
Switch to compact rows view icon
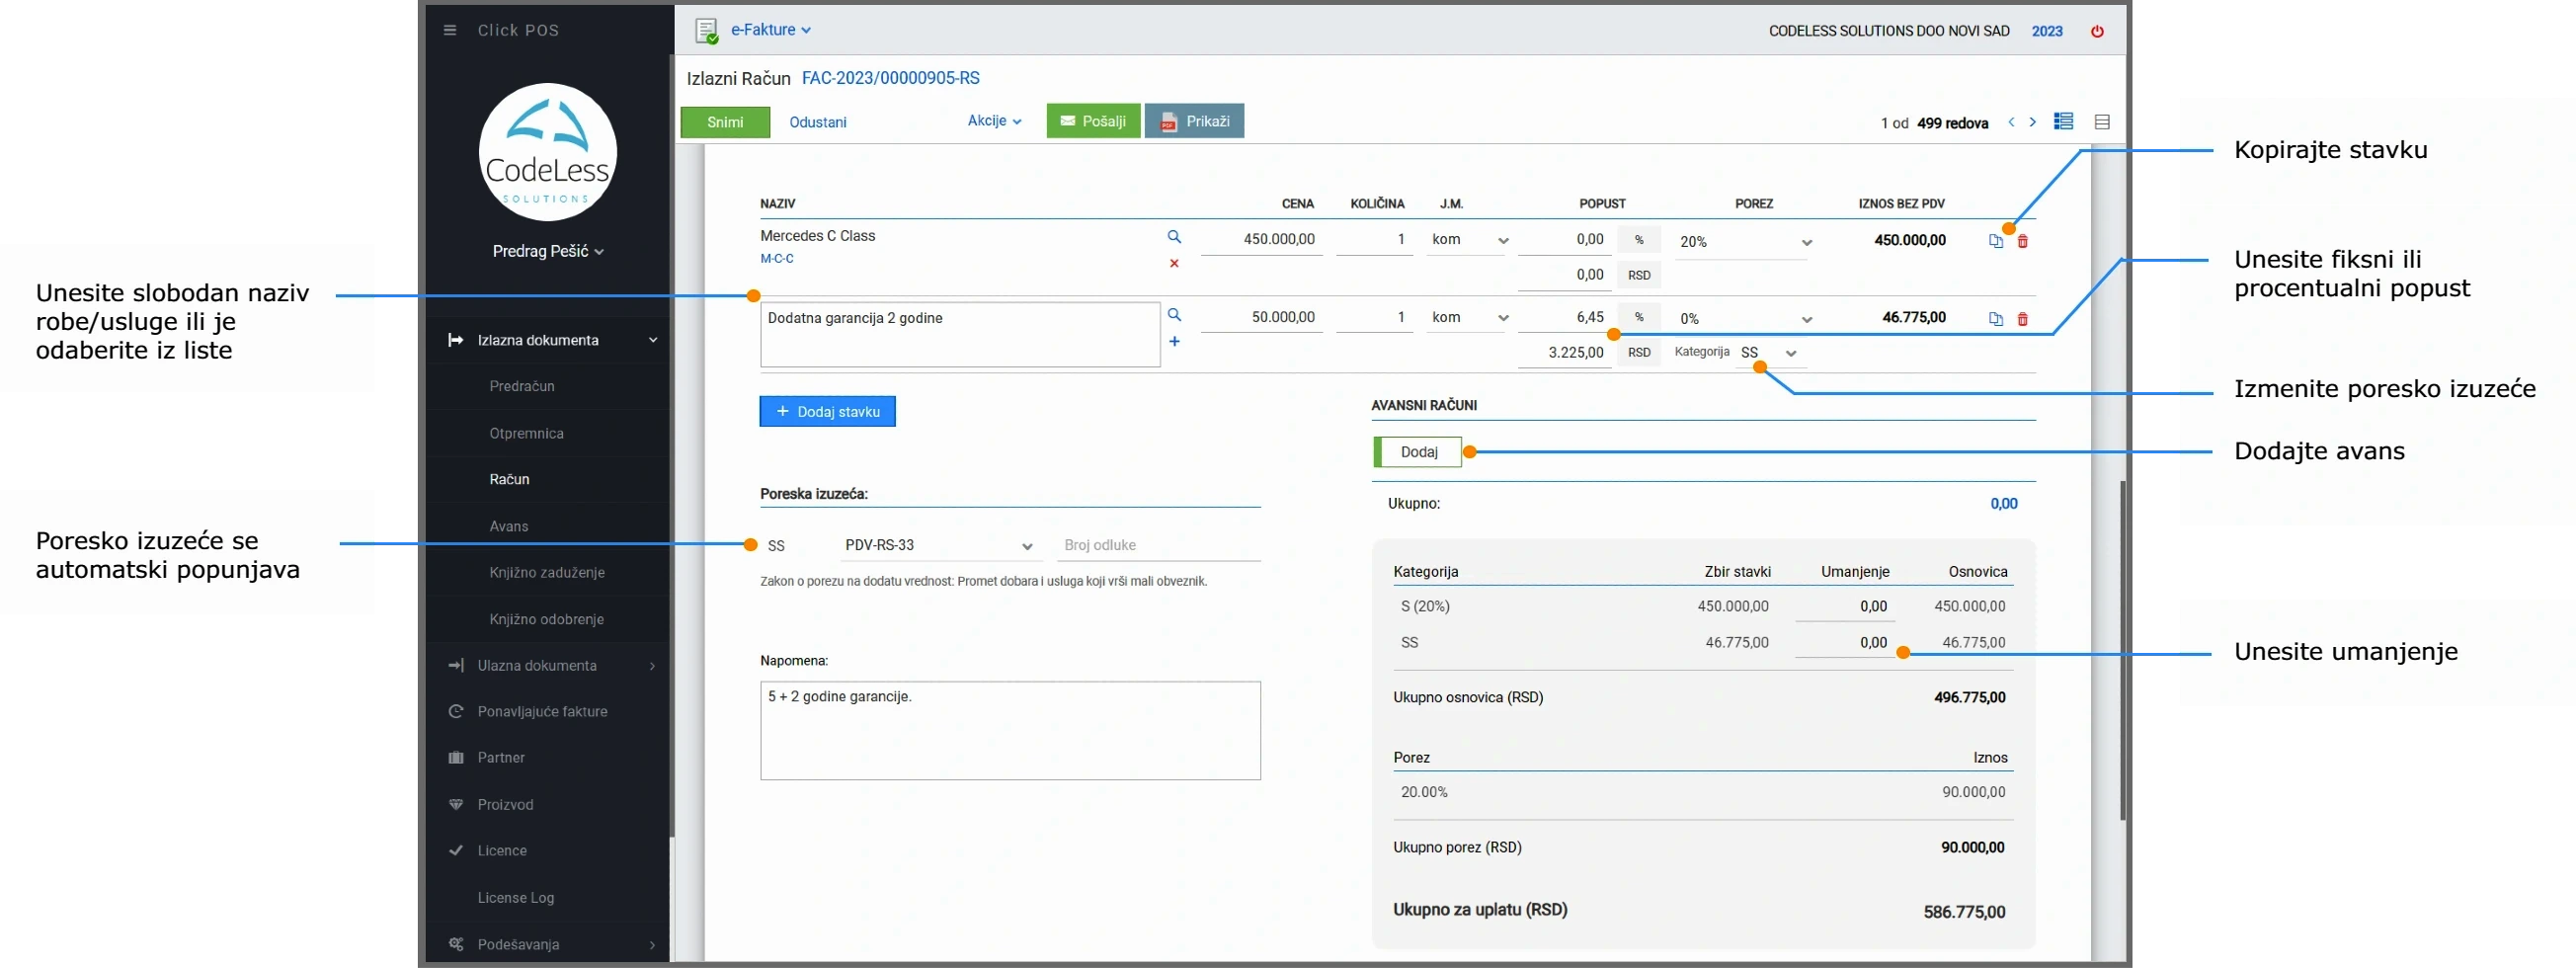coord(2101,122)
